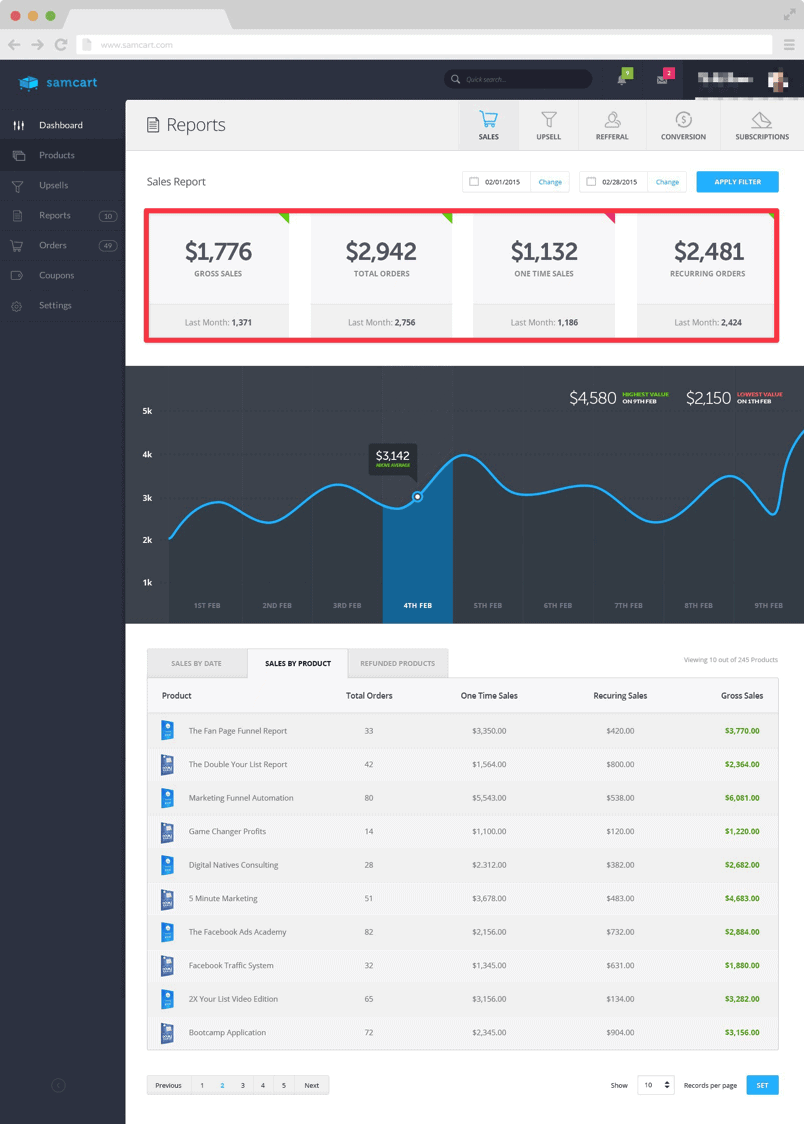Image resolution: width=804 pixels, height=1124 pixels.
Task: Sort by Gross Sales column header
Action: click(x=742, y=695)
